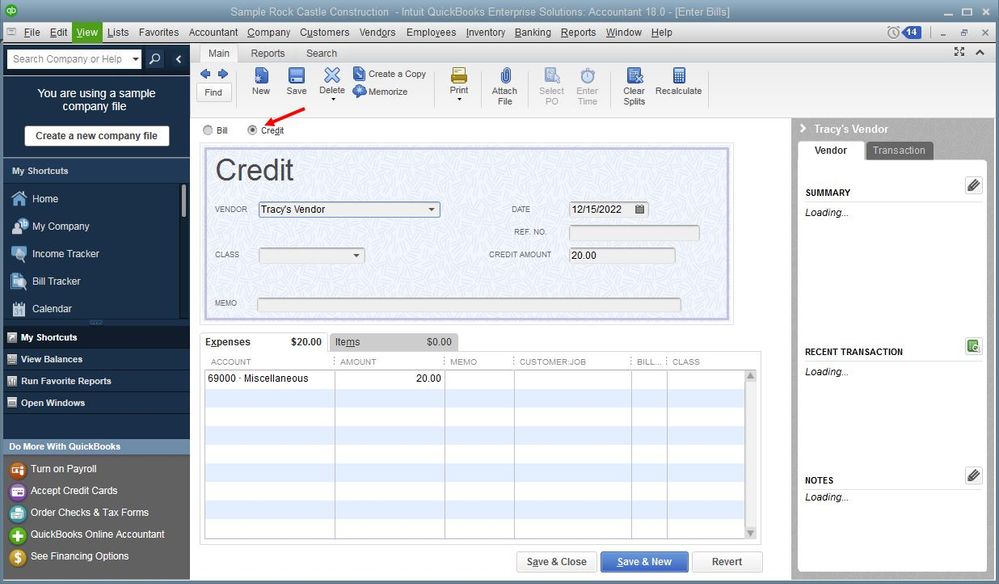Click Save & New button
The image size is (999, 584).
tap(644, 562)
